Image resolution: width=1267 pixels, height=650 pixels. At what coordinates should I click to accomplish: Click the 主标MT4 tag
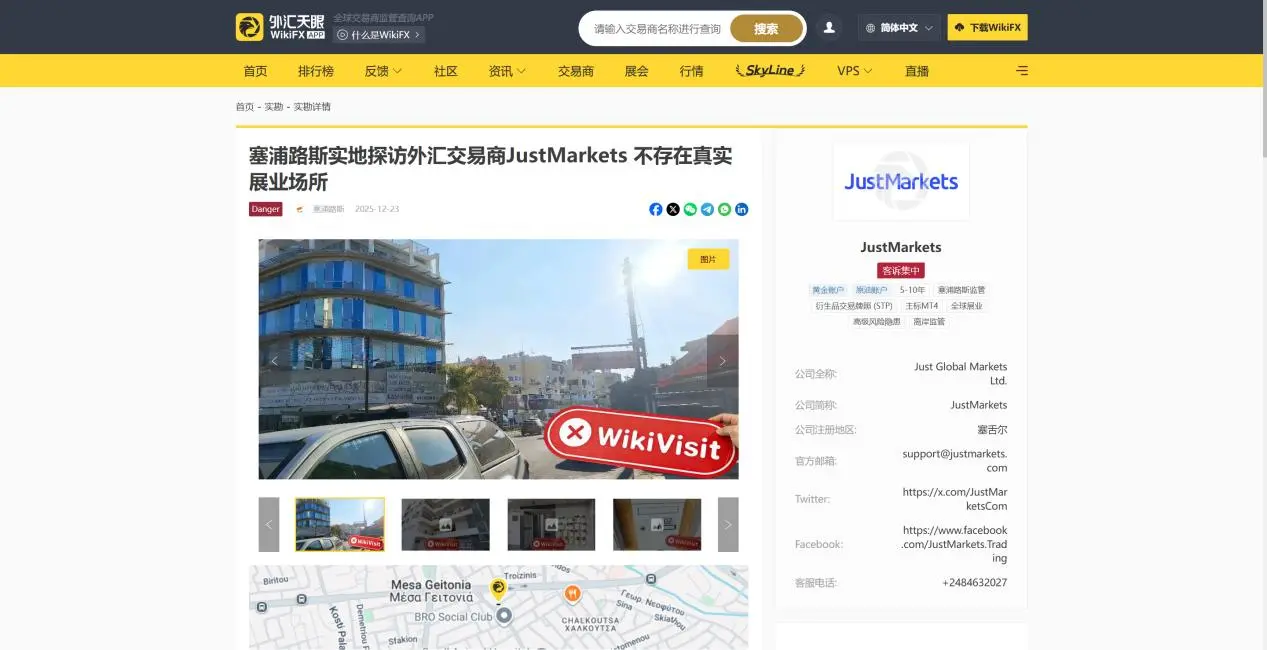922,306
